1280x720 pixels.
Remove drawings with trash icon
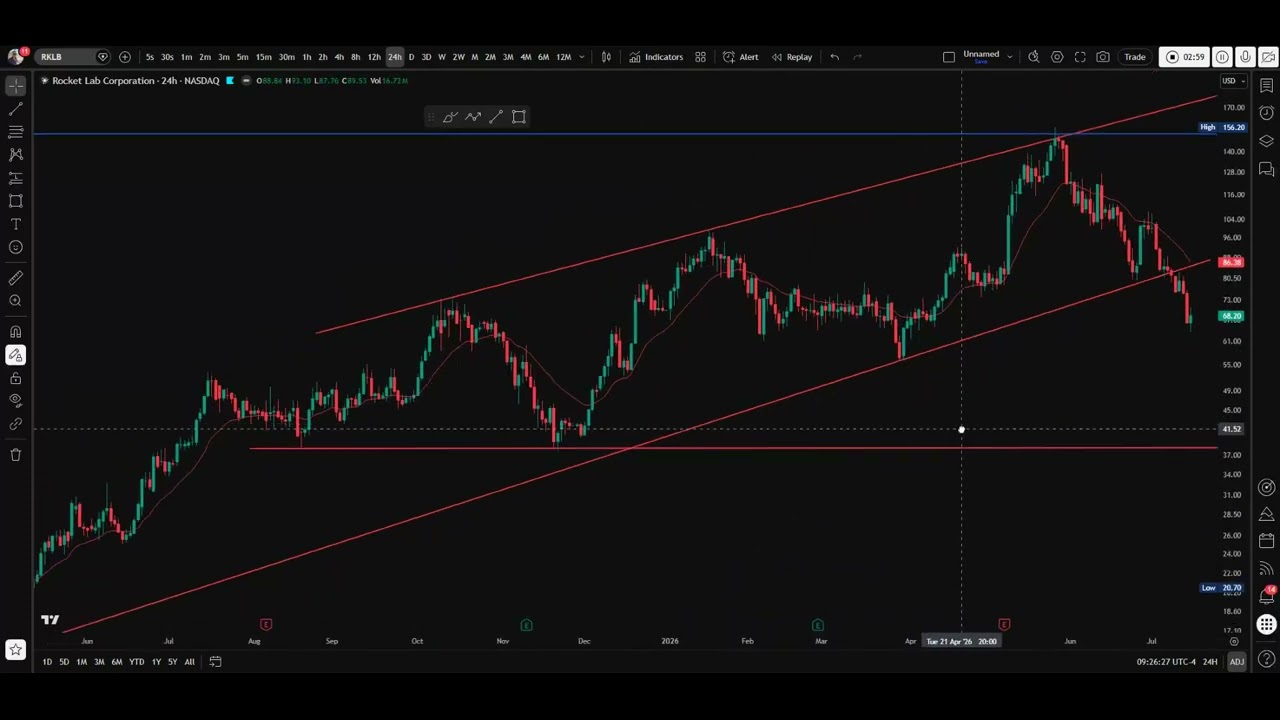[16, 455]
